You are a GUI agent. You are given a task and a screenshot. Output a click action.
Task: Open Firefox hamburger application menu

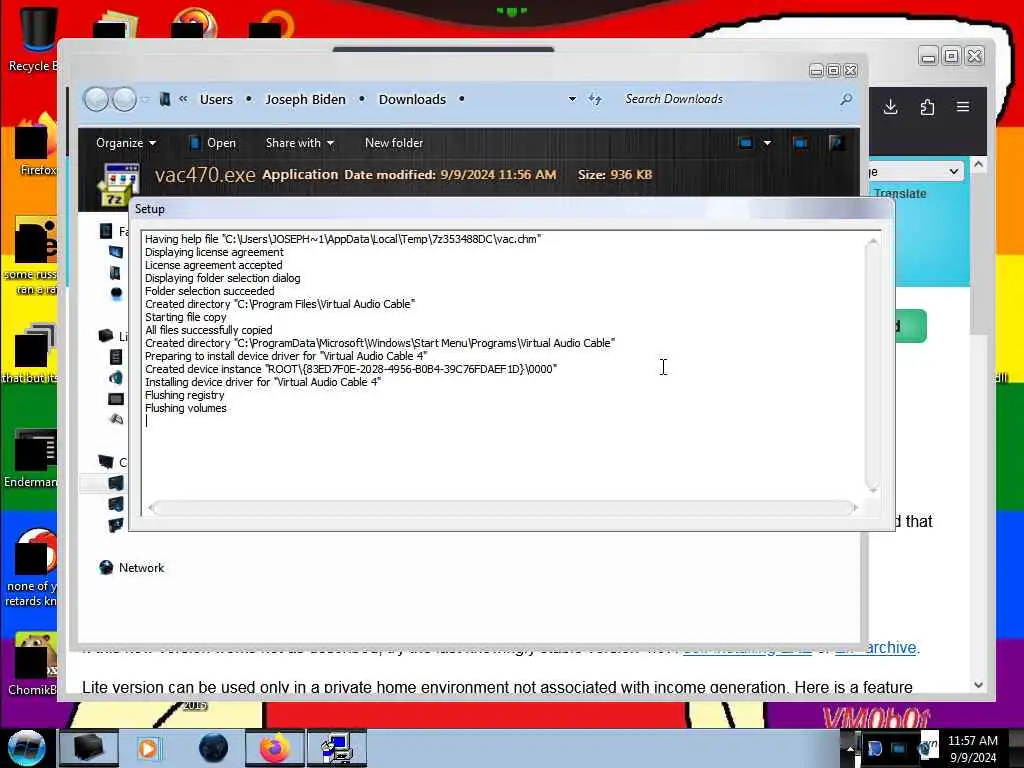tap(963, 106)
